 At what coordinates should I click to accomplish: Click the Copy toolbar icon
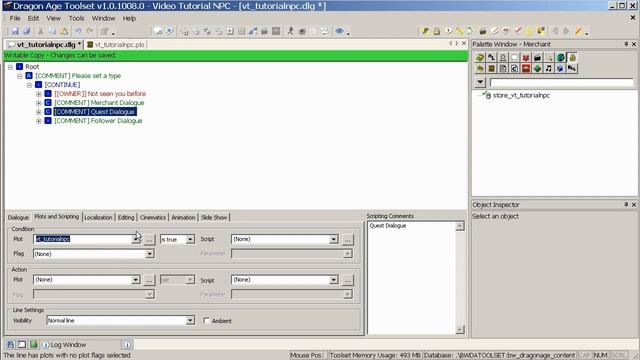(52, 31)
